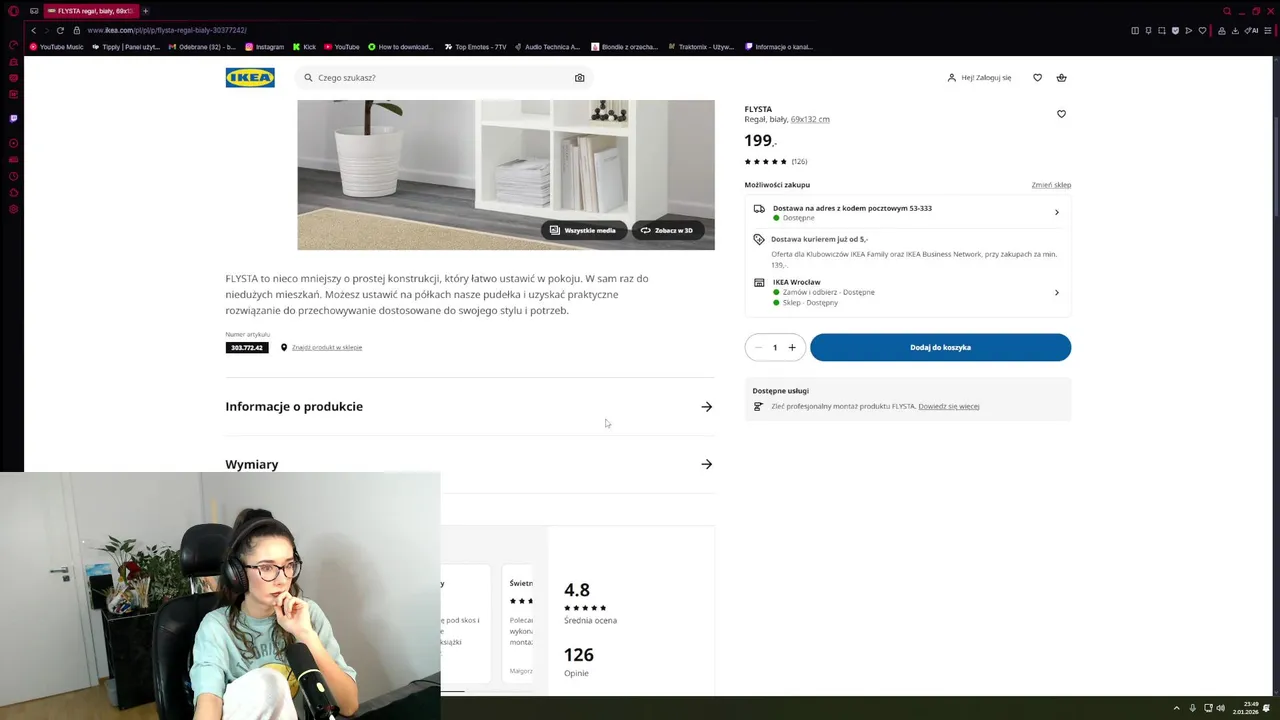Reload the page
This screenshot has width=1280, height=720.
pos(60,30)
